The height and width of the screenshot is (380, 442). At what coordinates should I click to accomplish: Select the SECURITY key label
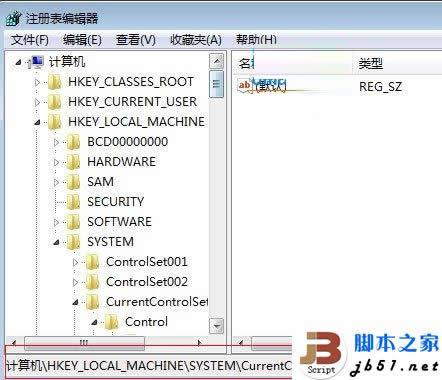pos(116,202)
